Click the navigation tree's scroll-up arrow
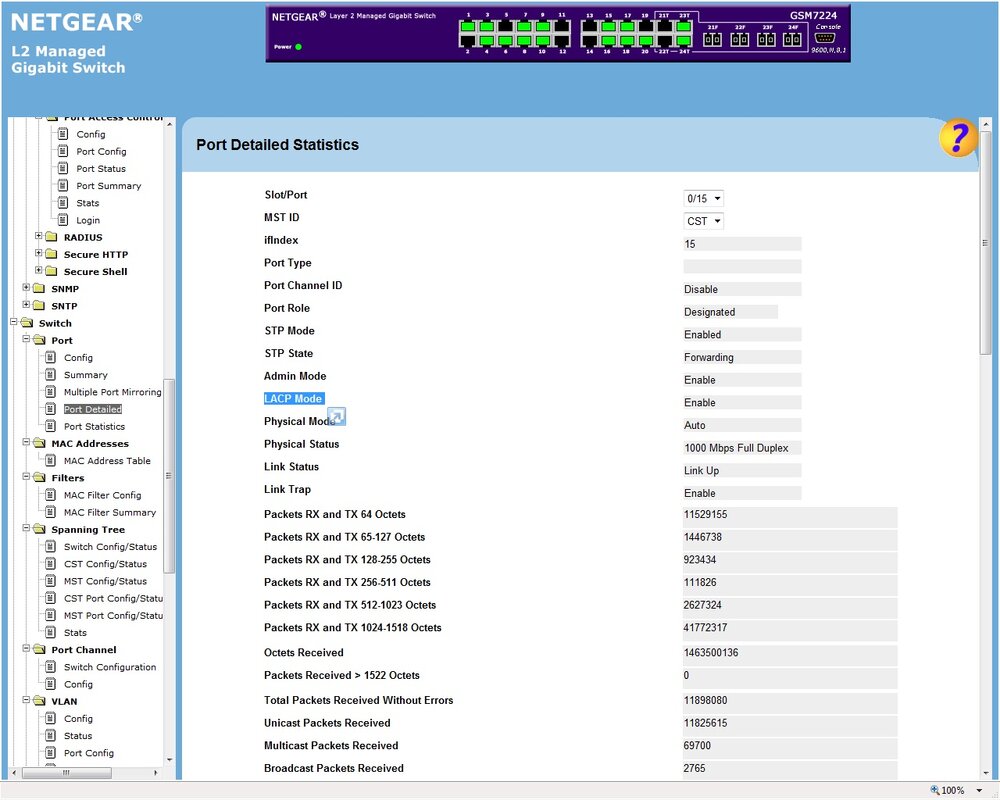The height and width of the screenshot is (800, 1000). coord(169,123)
